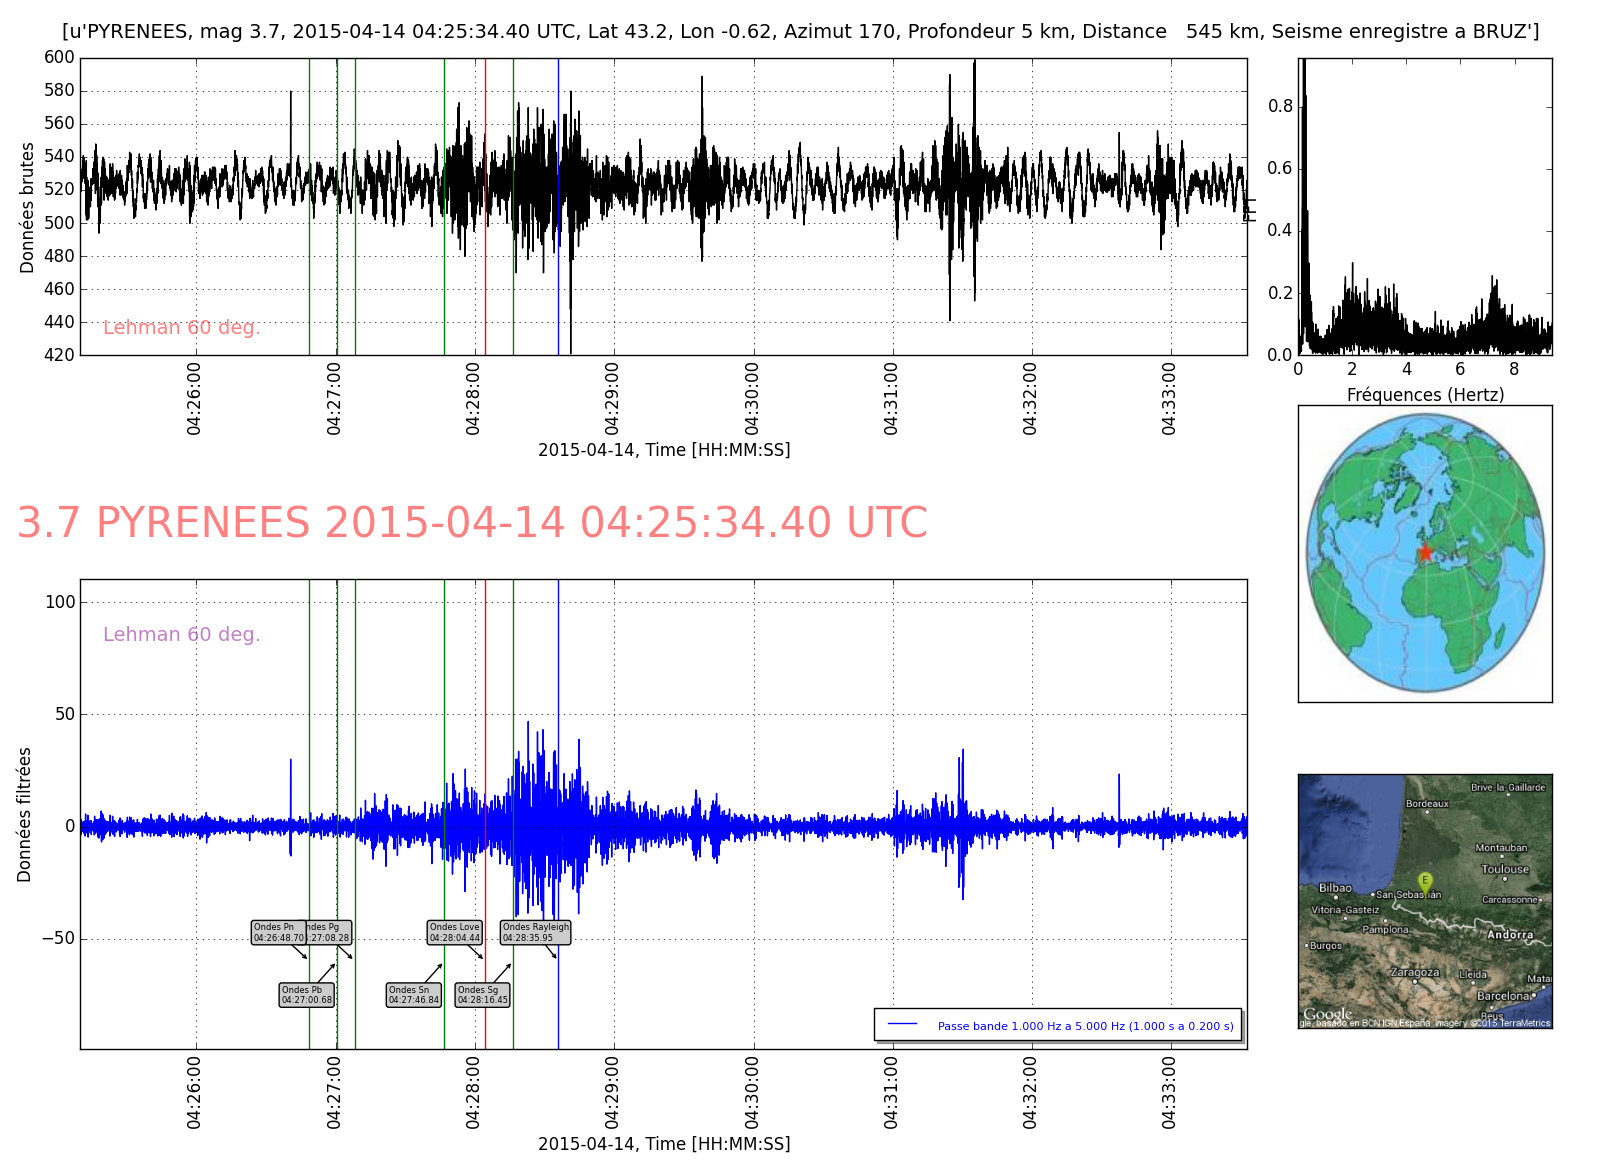This screenshot has width=1600, height=1166.
Task: Click the Fréquences (Hertz) axis label
Action: [x=1425, y=395]
